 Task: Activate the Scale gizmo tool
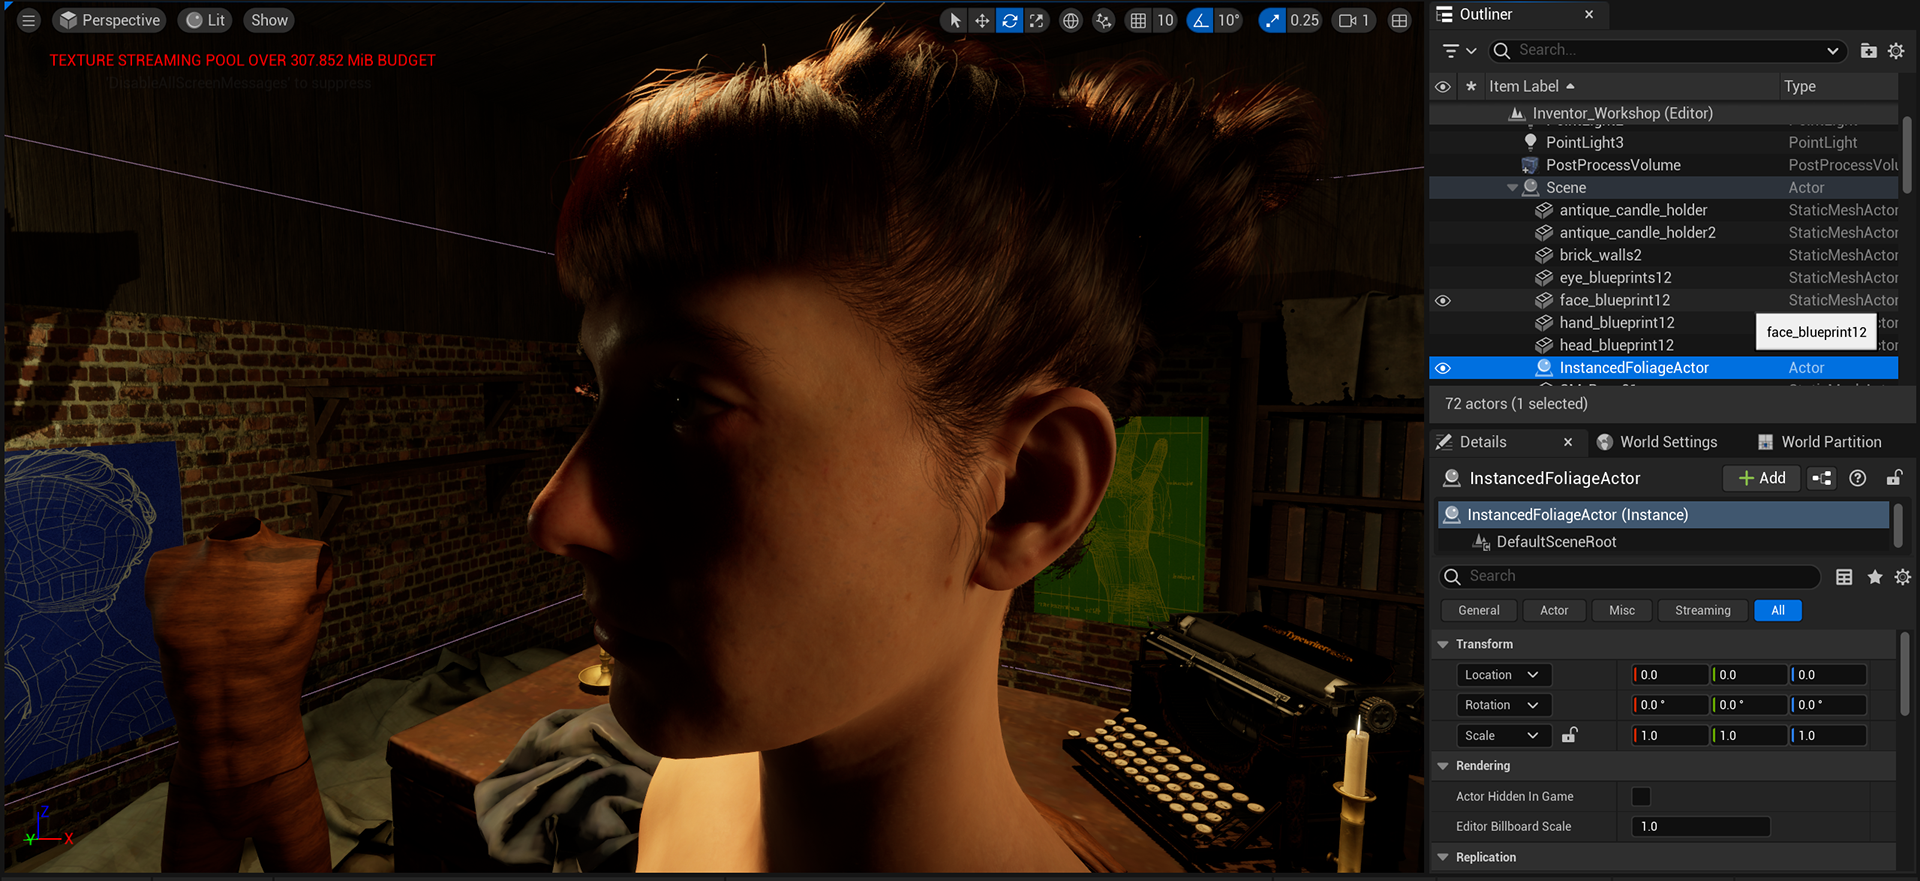(1037, 20)
